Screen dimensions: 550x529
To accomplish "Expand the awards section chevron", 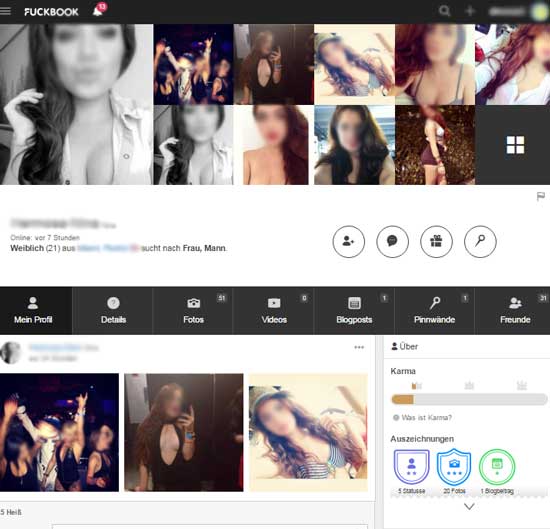I will pyautogui.click(x=469, y=506).
